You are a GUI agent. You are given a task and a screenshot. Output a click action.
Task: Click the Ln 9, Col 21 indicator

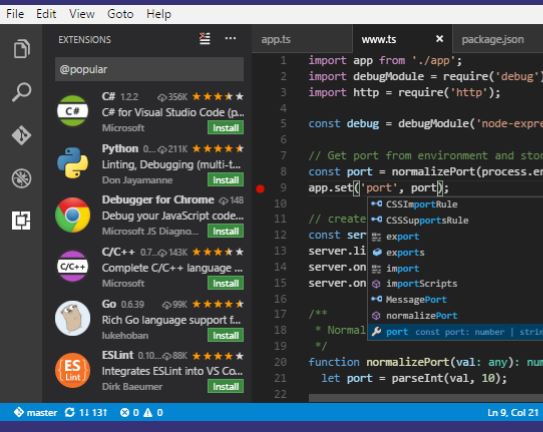[513, 412]
